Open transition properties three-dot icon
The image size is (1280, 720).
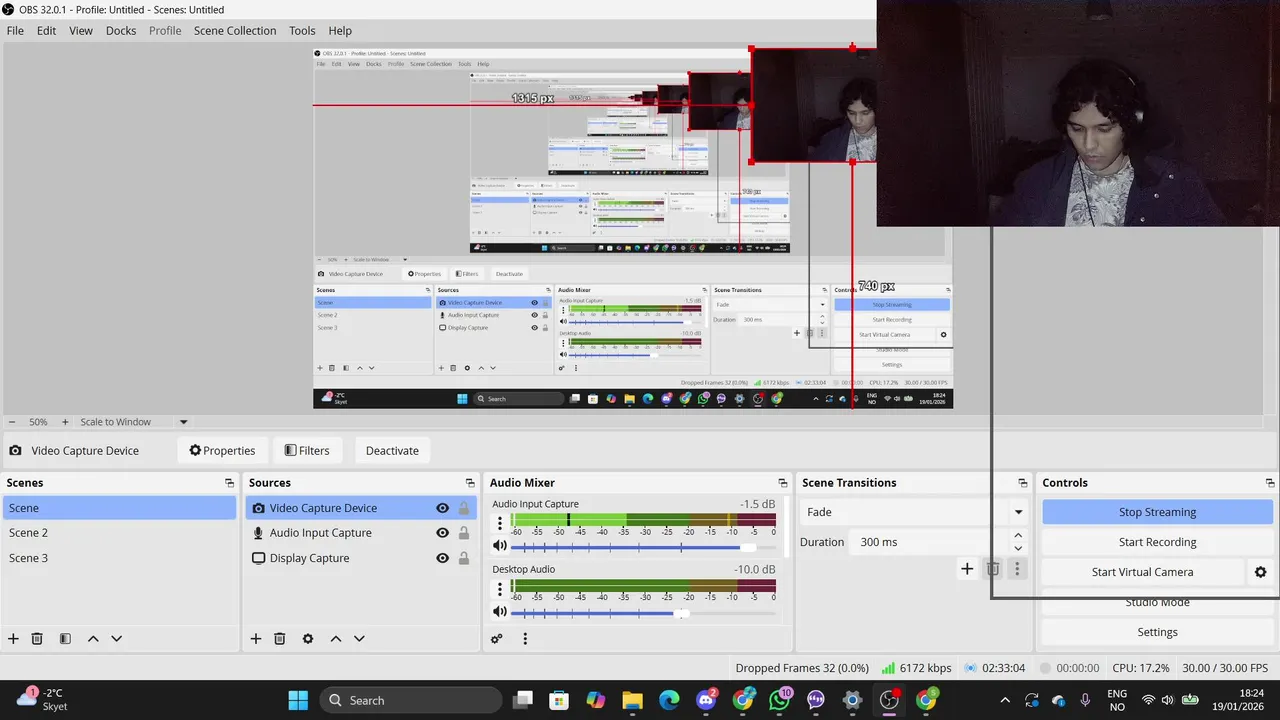point(1017,569)
